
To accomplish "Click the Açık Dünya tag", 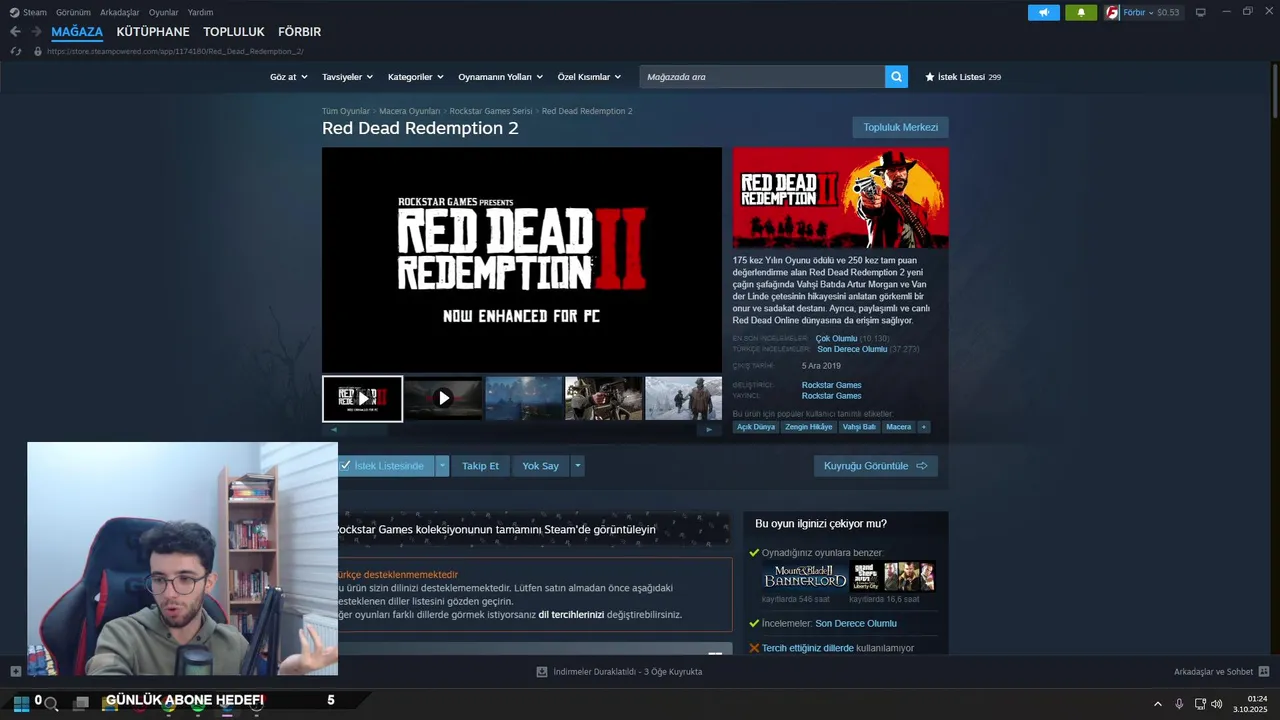I will 756,427.
